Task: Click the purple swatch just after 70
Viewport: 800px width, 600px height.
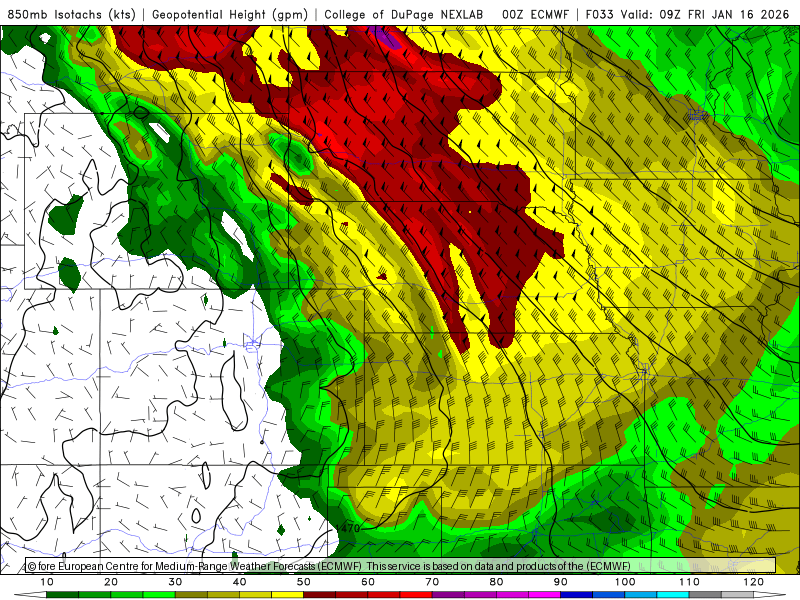Action: point(448,595)
